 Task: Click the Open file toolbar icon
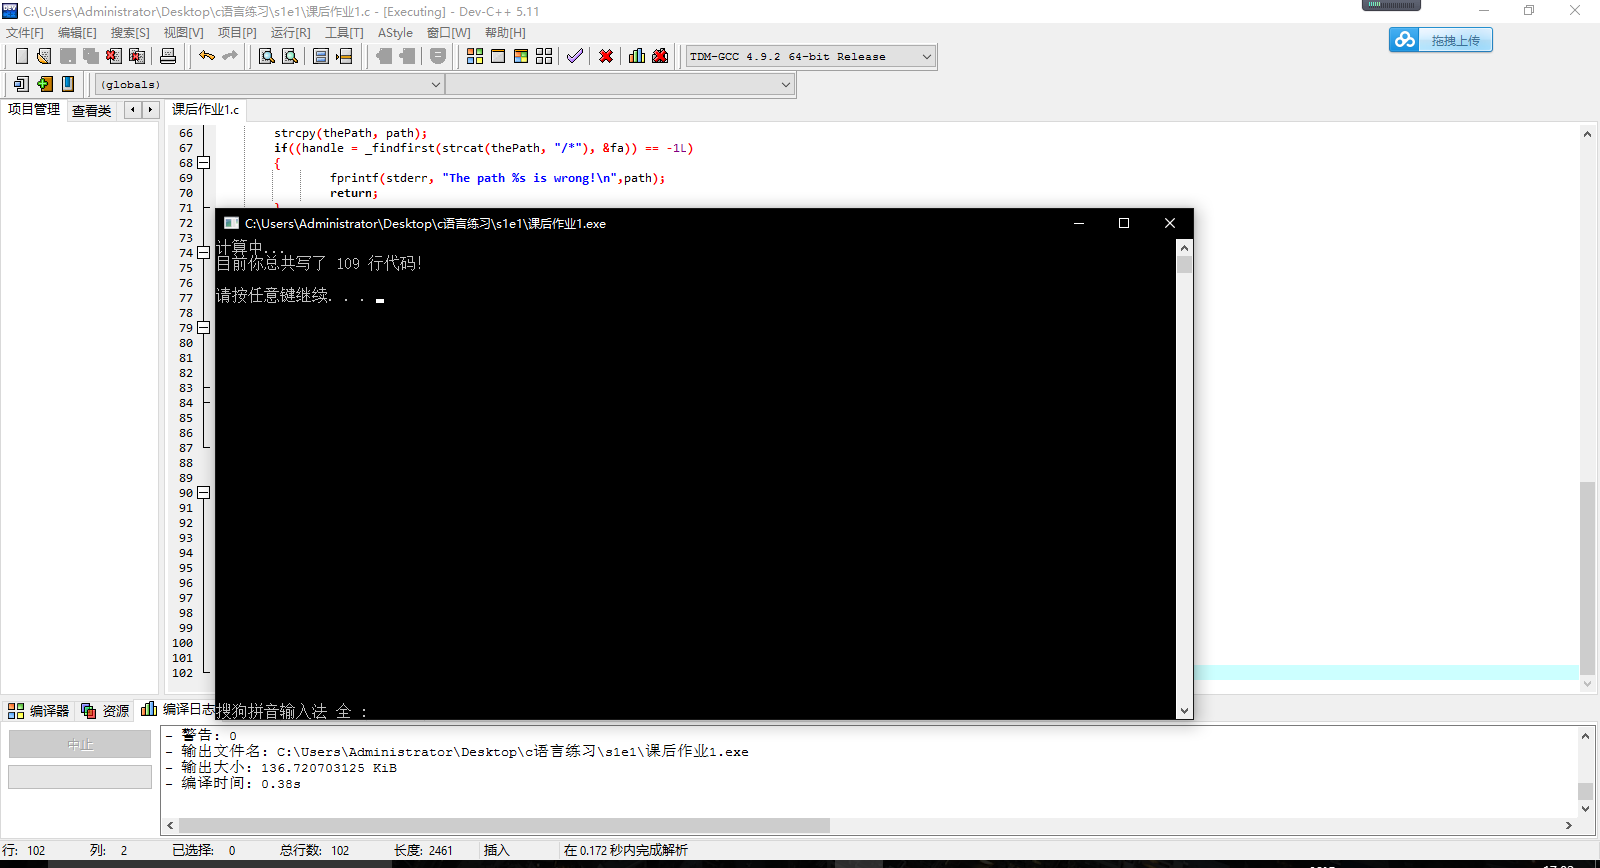[x=44, y=56]
